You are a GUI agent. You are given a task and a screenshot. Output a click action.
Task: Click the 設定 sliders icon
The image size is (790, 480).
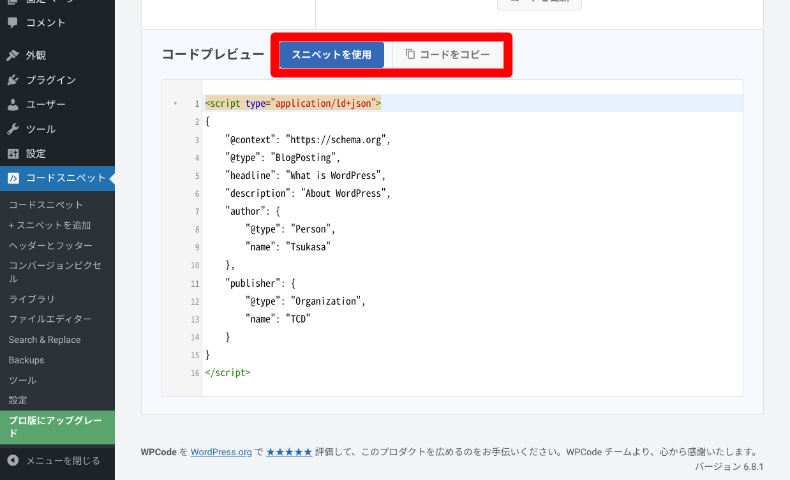coord(13,154)
